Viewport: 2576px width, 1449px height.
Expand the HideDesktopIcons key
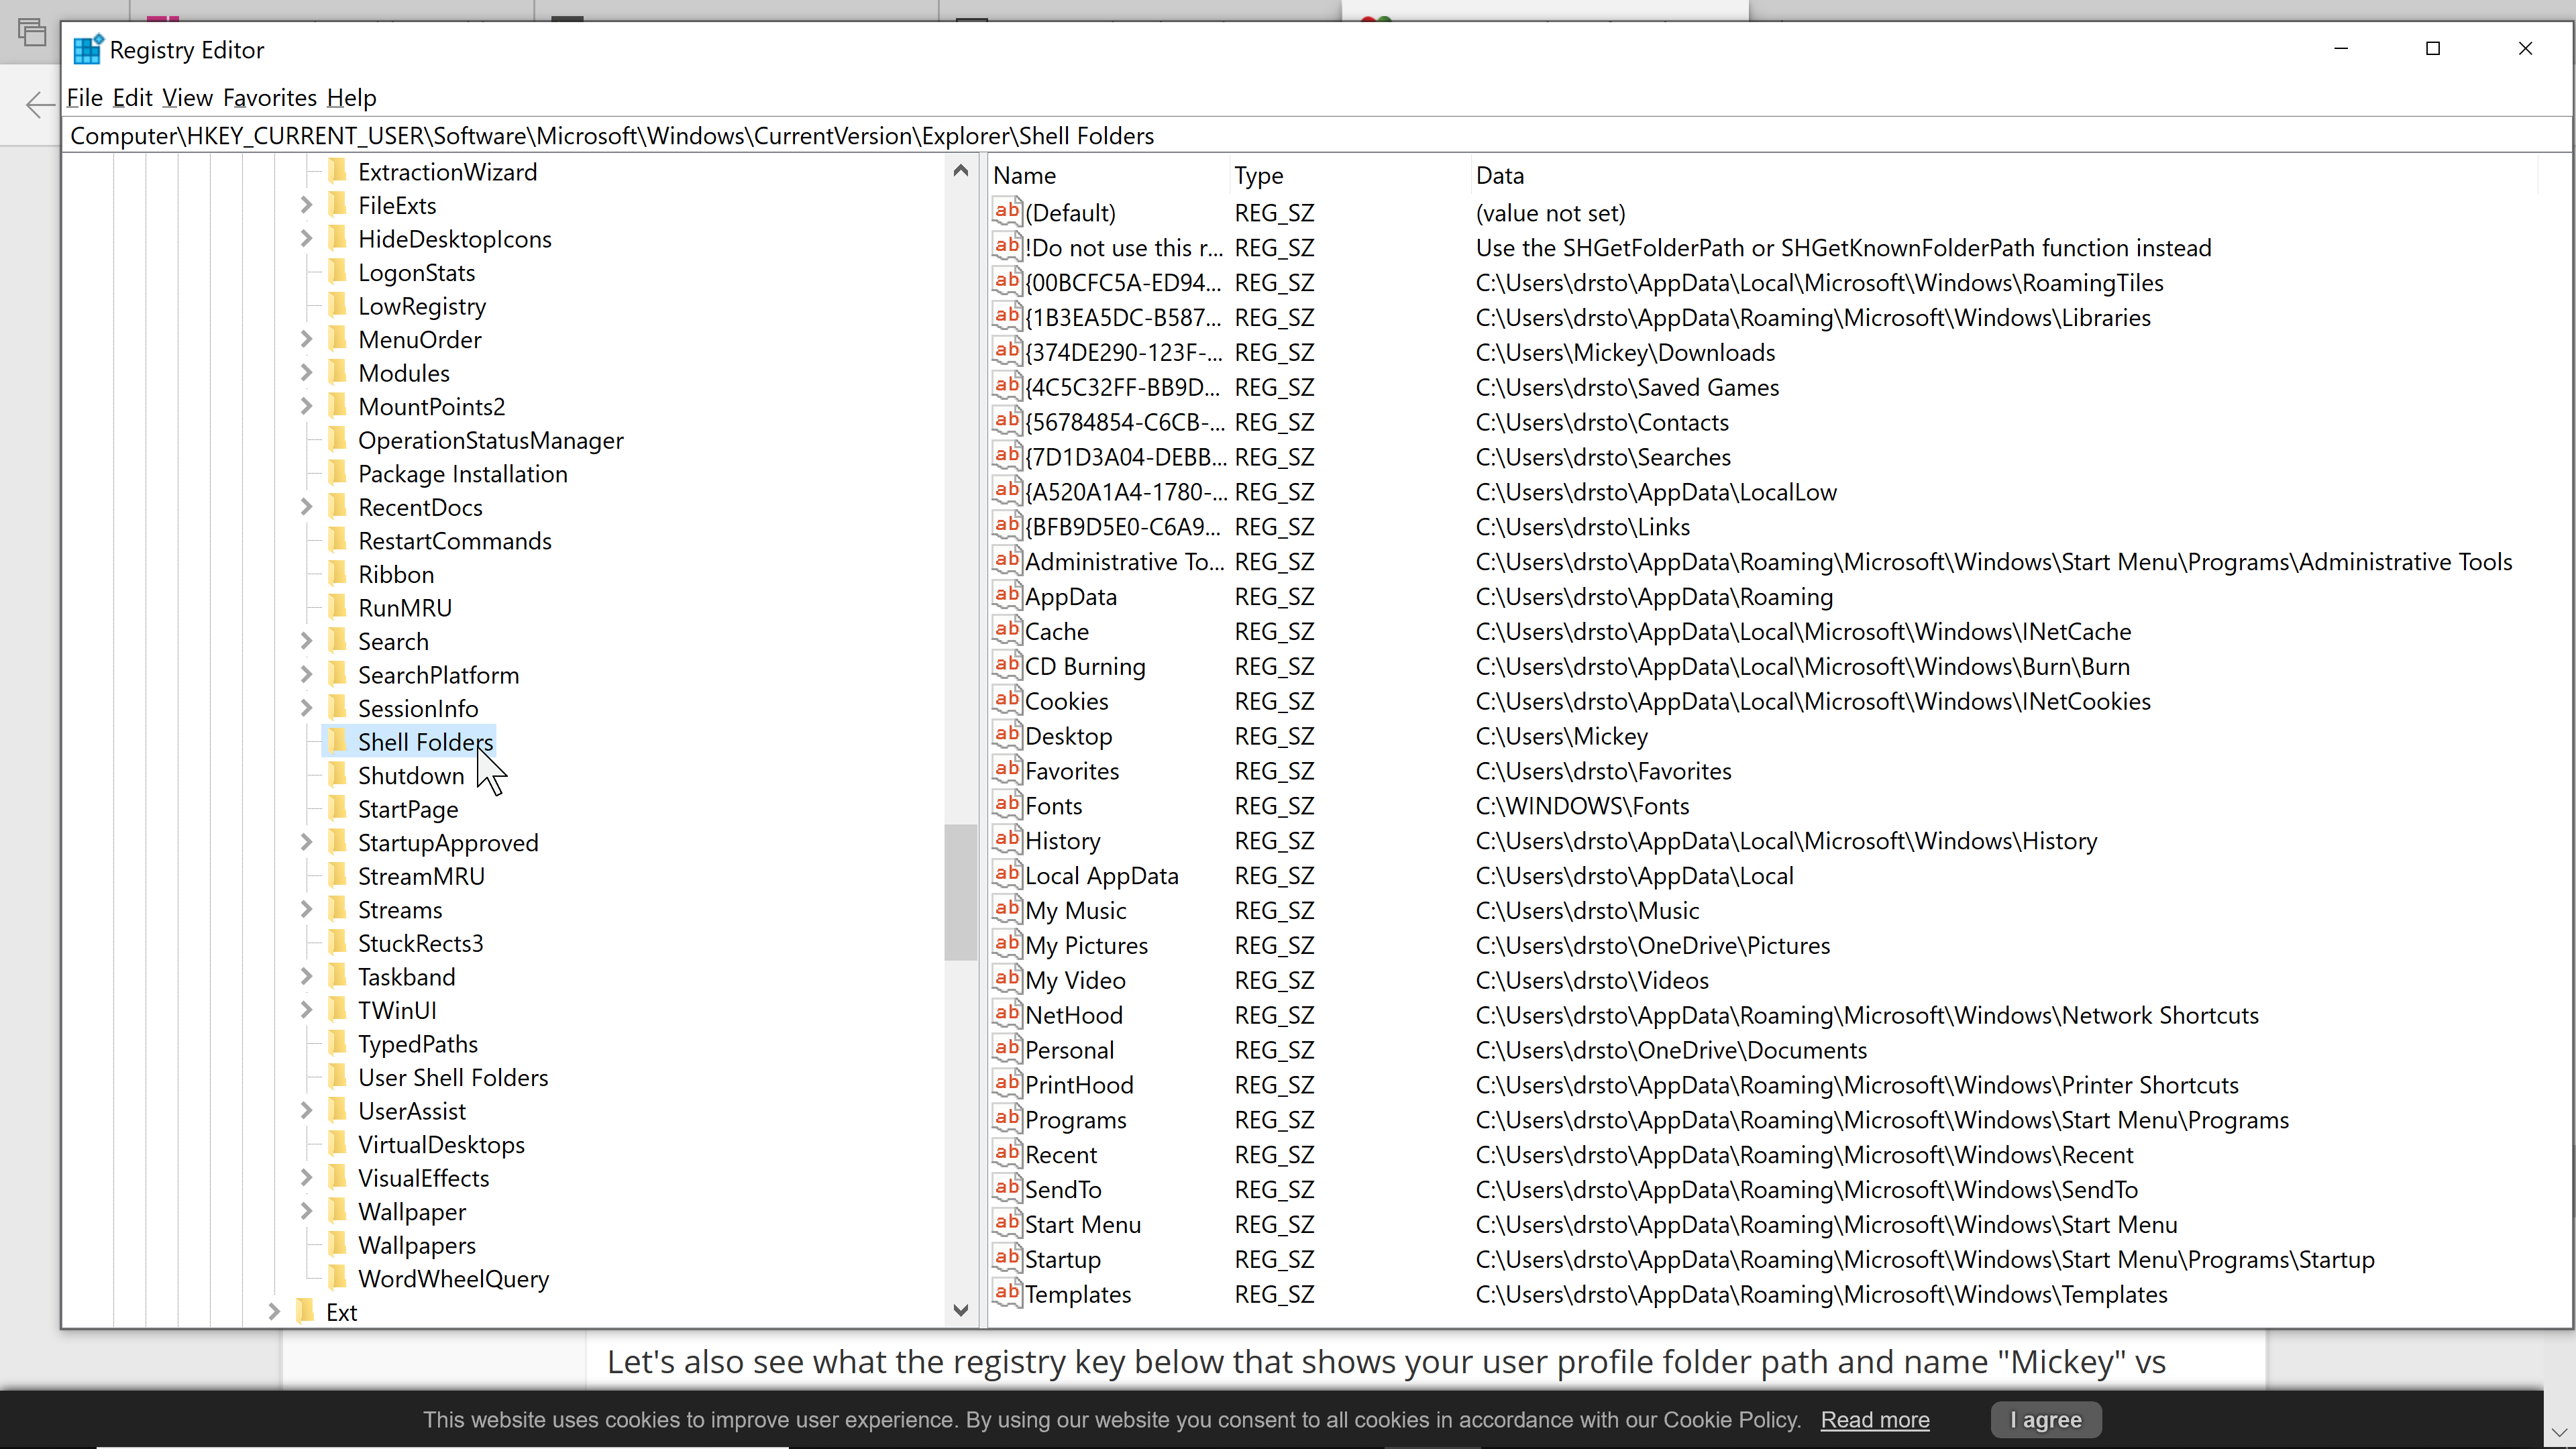307,239
